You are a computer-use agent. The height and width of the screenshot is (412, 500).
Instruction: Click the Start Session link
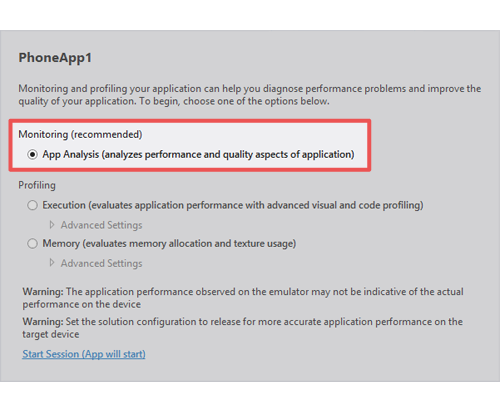(84, 354)
